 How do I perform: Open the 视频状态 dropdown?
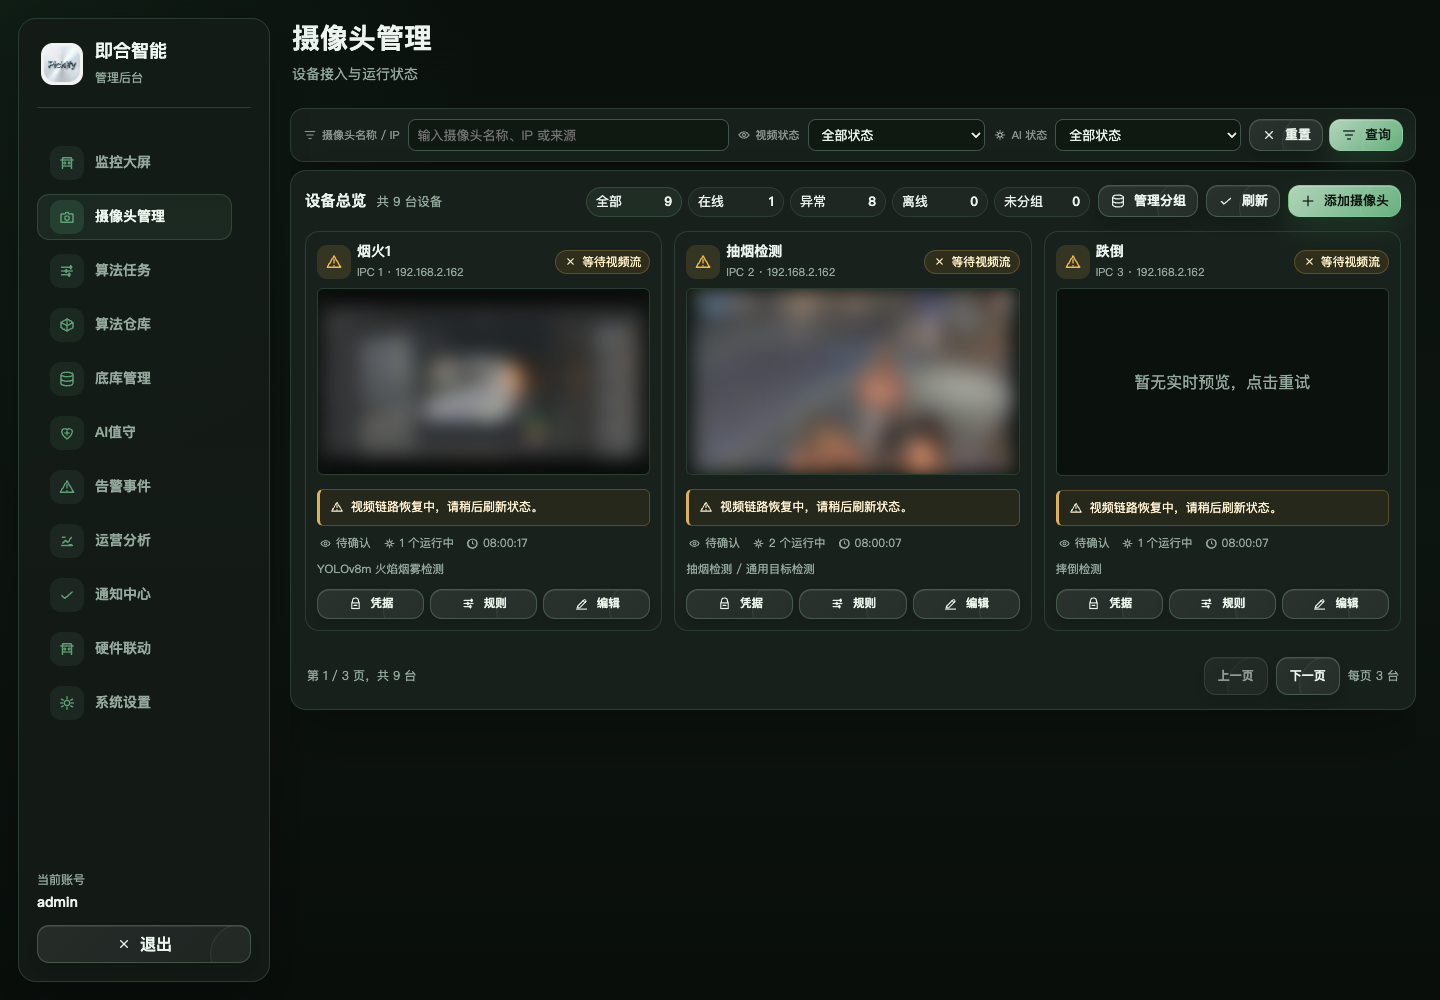896,135
